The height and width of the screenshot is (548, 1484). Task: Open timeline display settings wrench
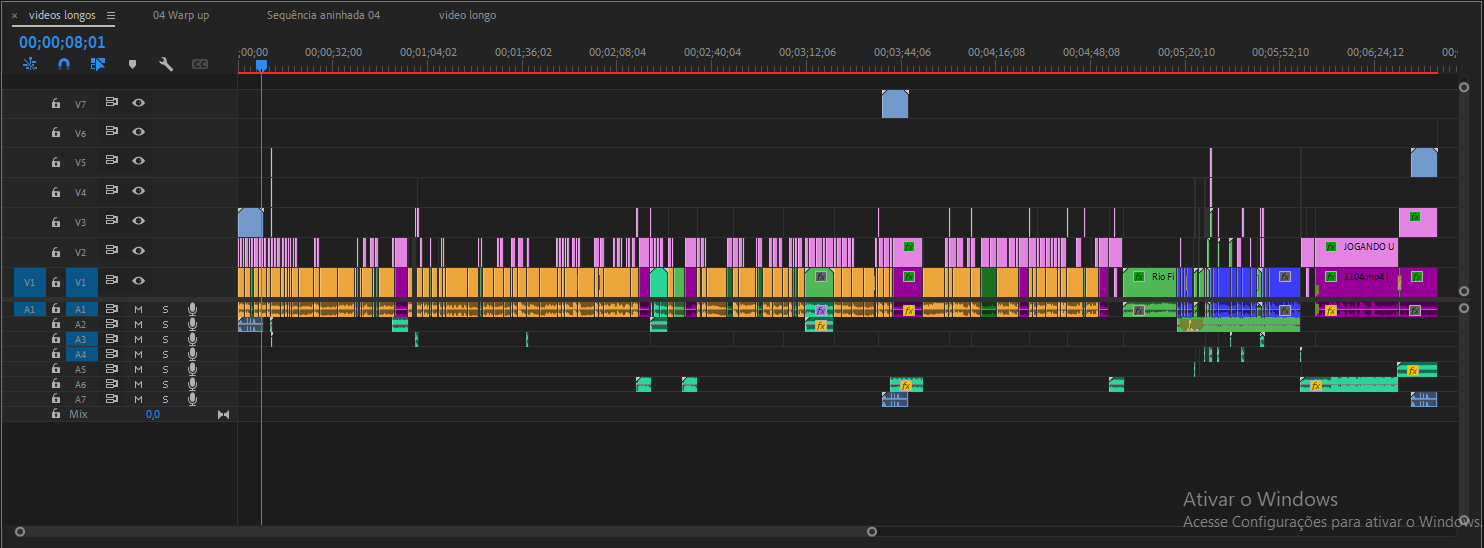(x=166, y=64)
